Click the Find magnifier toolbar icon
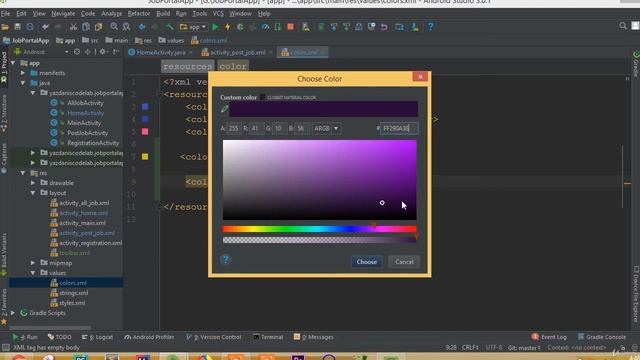 [x=114, y=27]
